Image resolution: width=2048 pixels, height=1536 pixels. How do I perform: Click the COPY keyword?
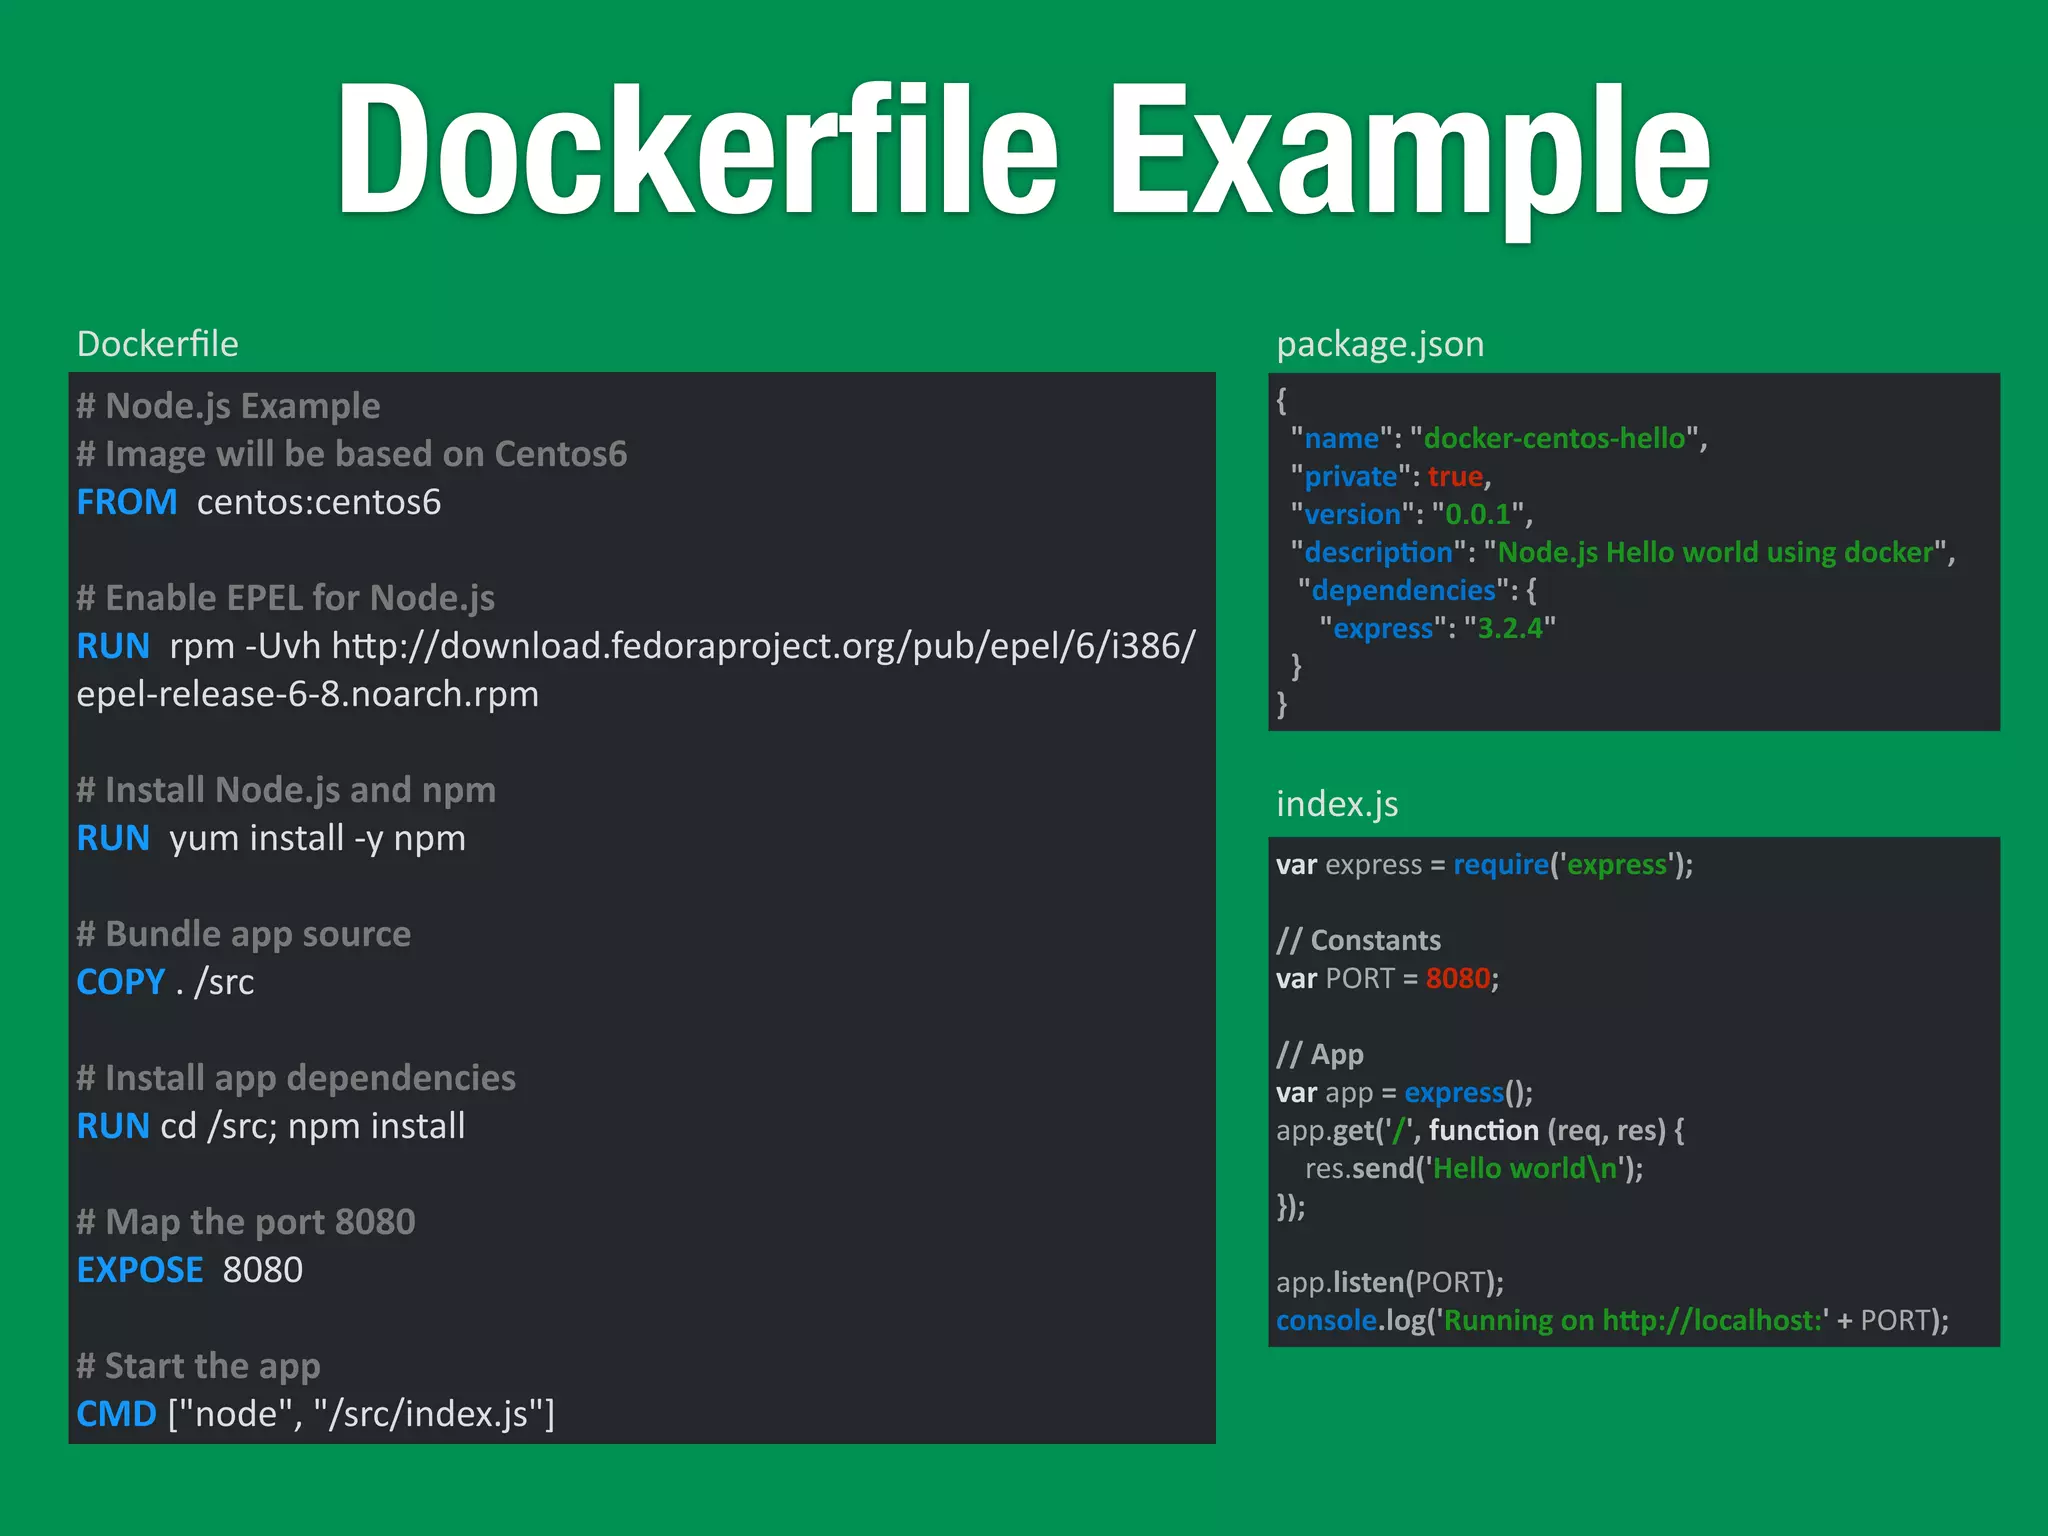[121, 982]
